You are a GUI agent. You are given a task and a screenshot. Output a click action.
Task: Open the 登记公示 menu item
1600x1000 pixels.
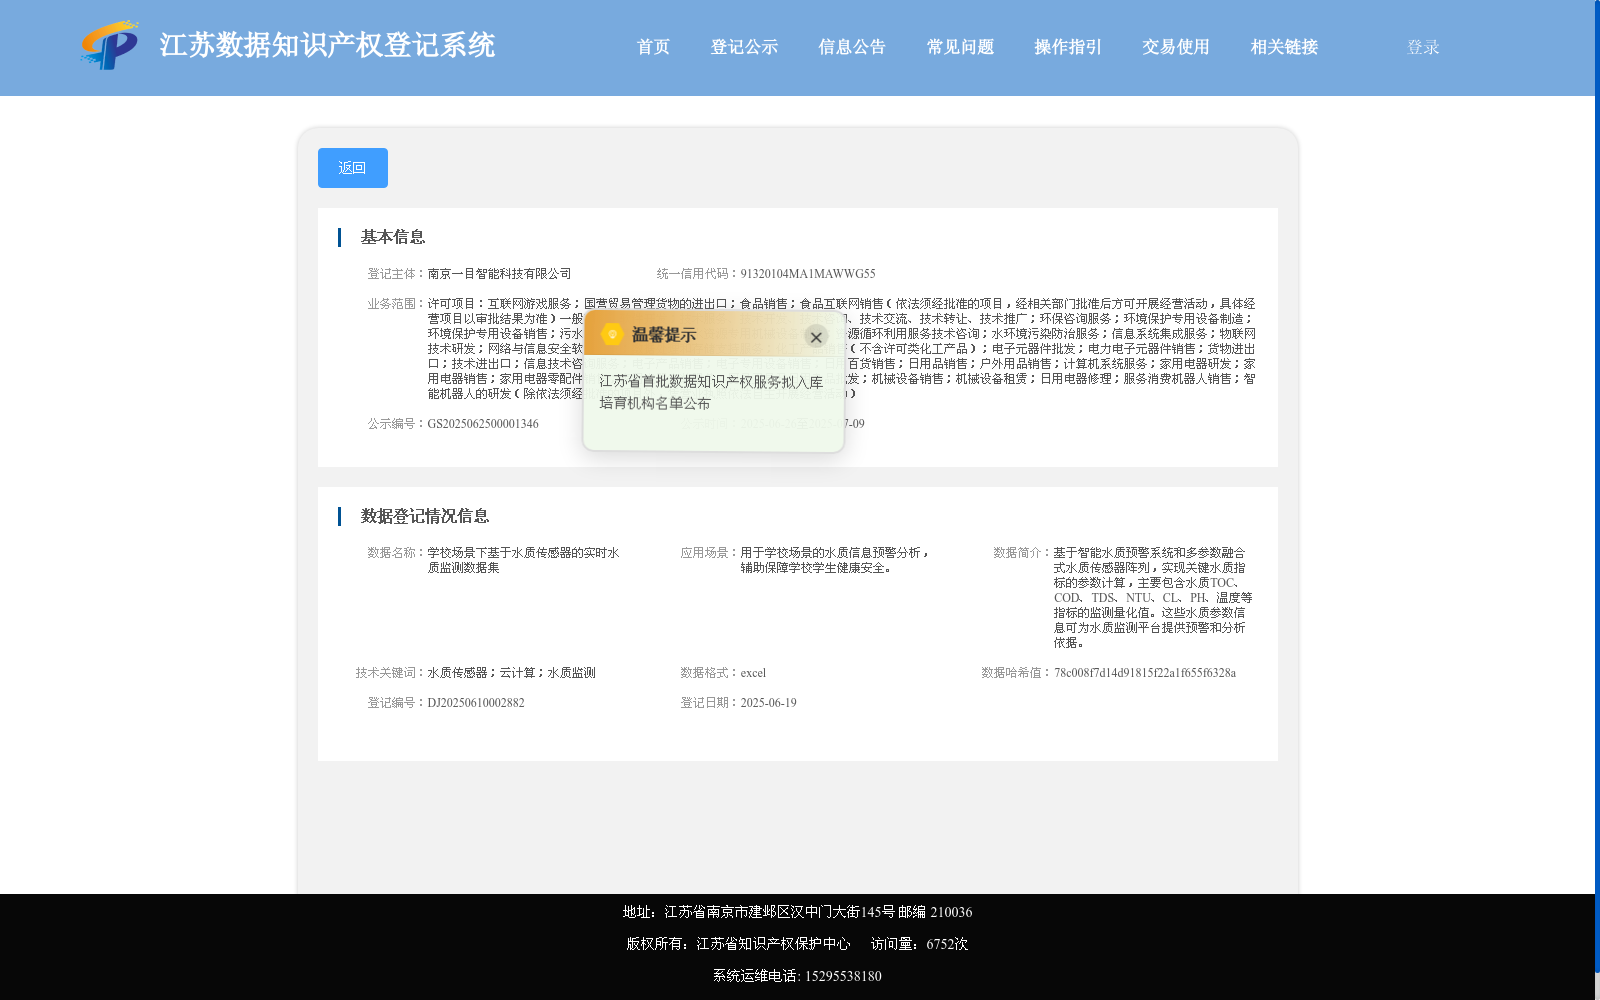click(744, 47)
